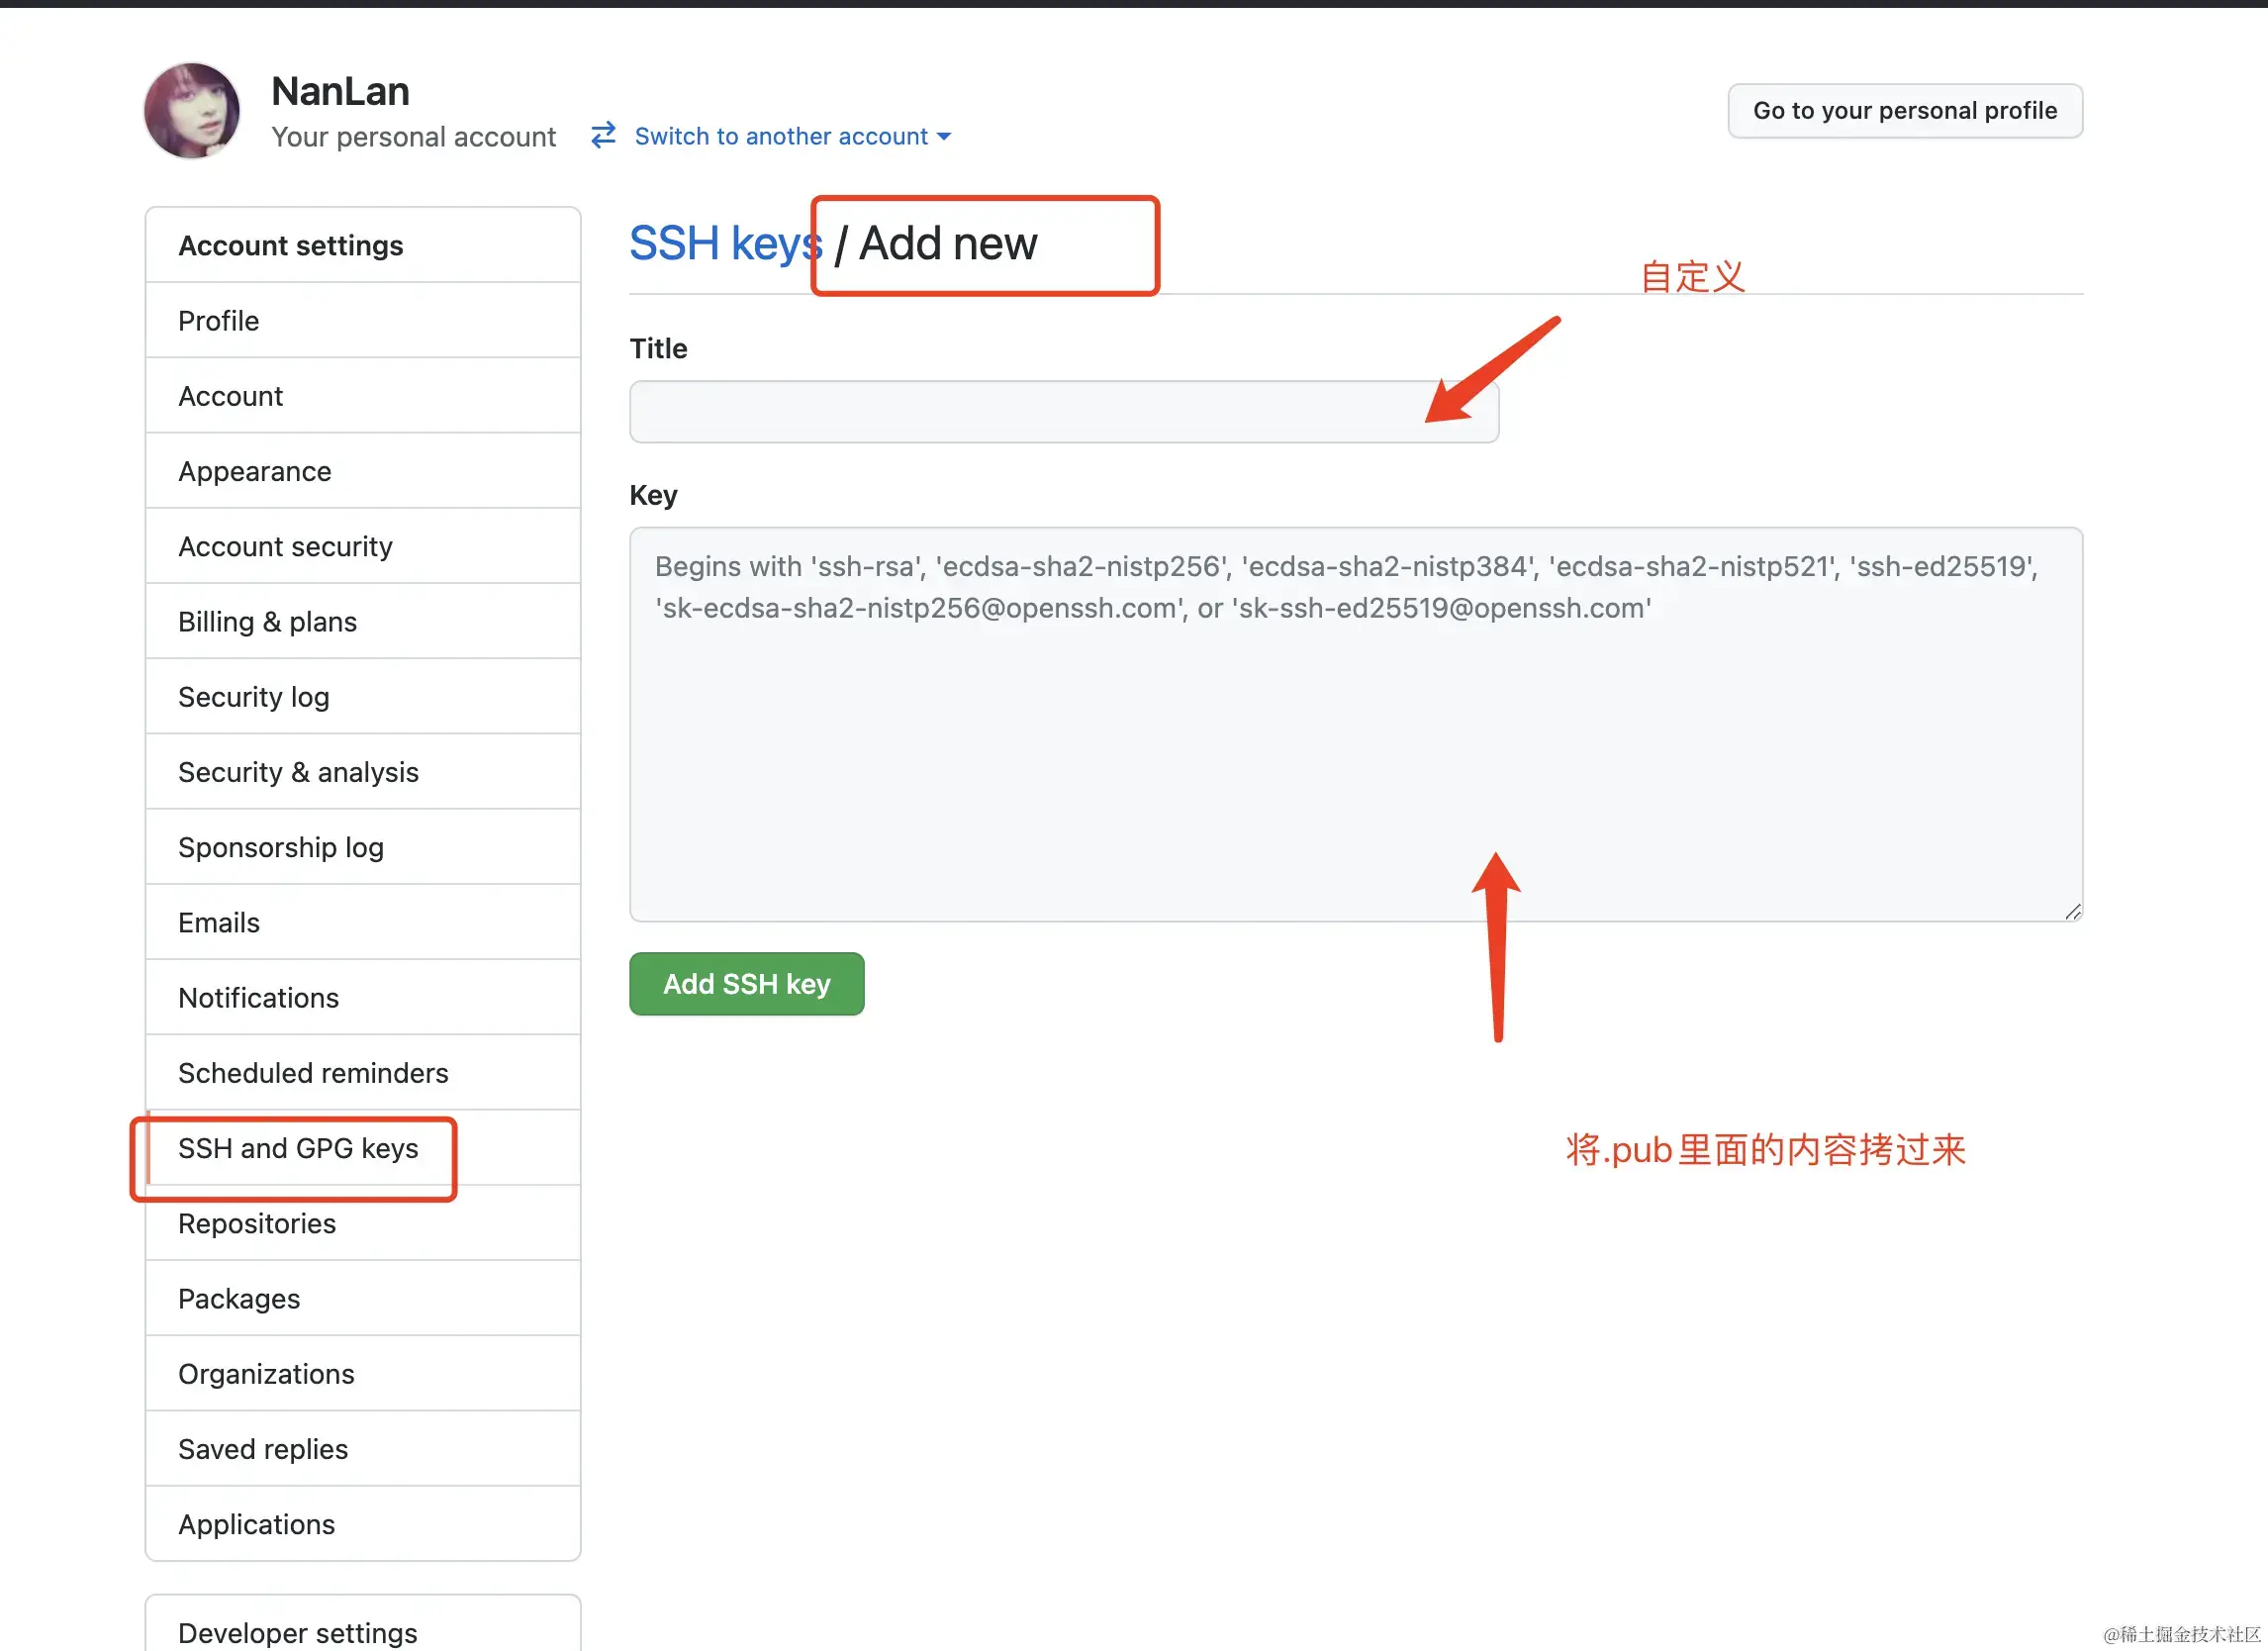
Task: Go to Notifications settings
Action: tap(259, 997)
